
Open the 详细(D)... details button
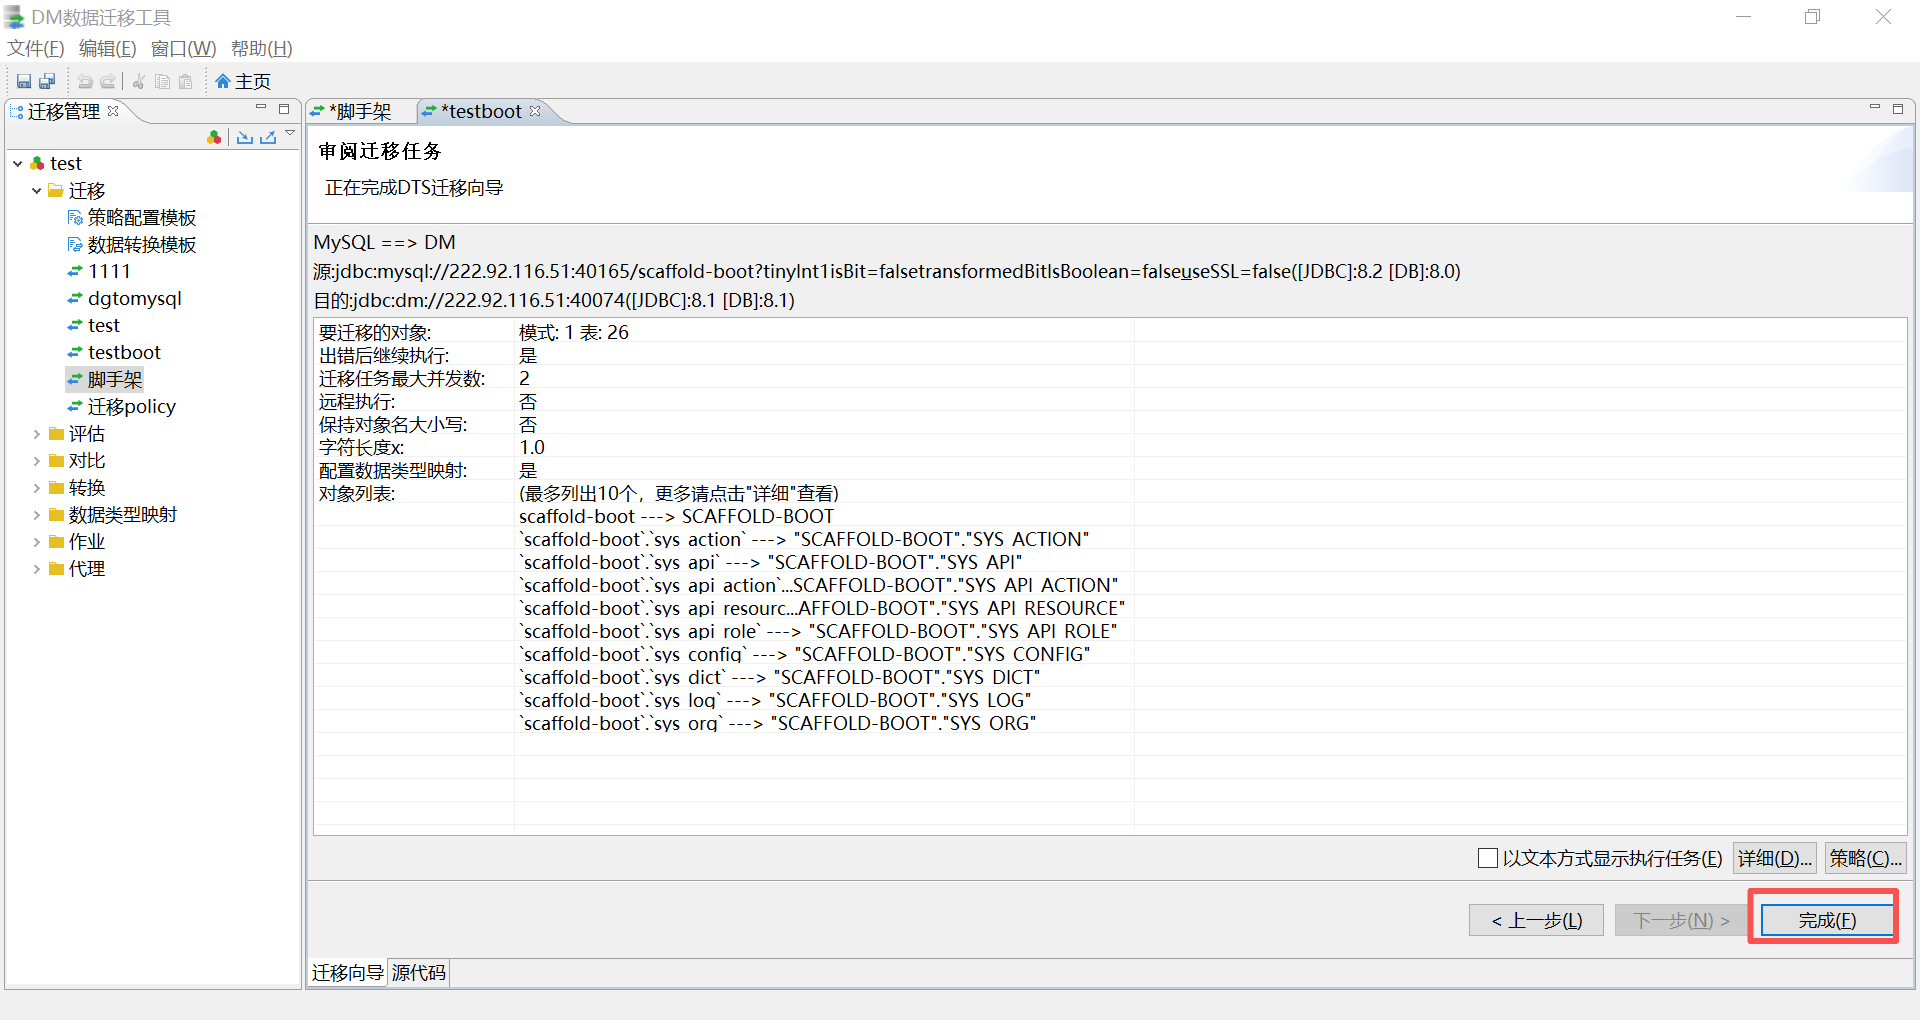pos(1775,858)
